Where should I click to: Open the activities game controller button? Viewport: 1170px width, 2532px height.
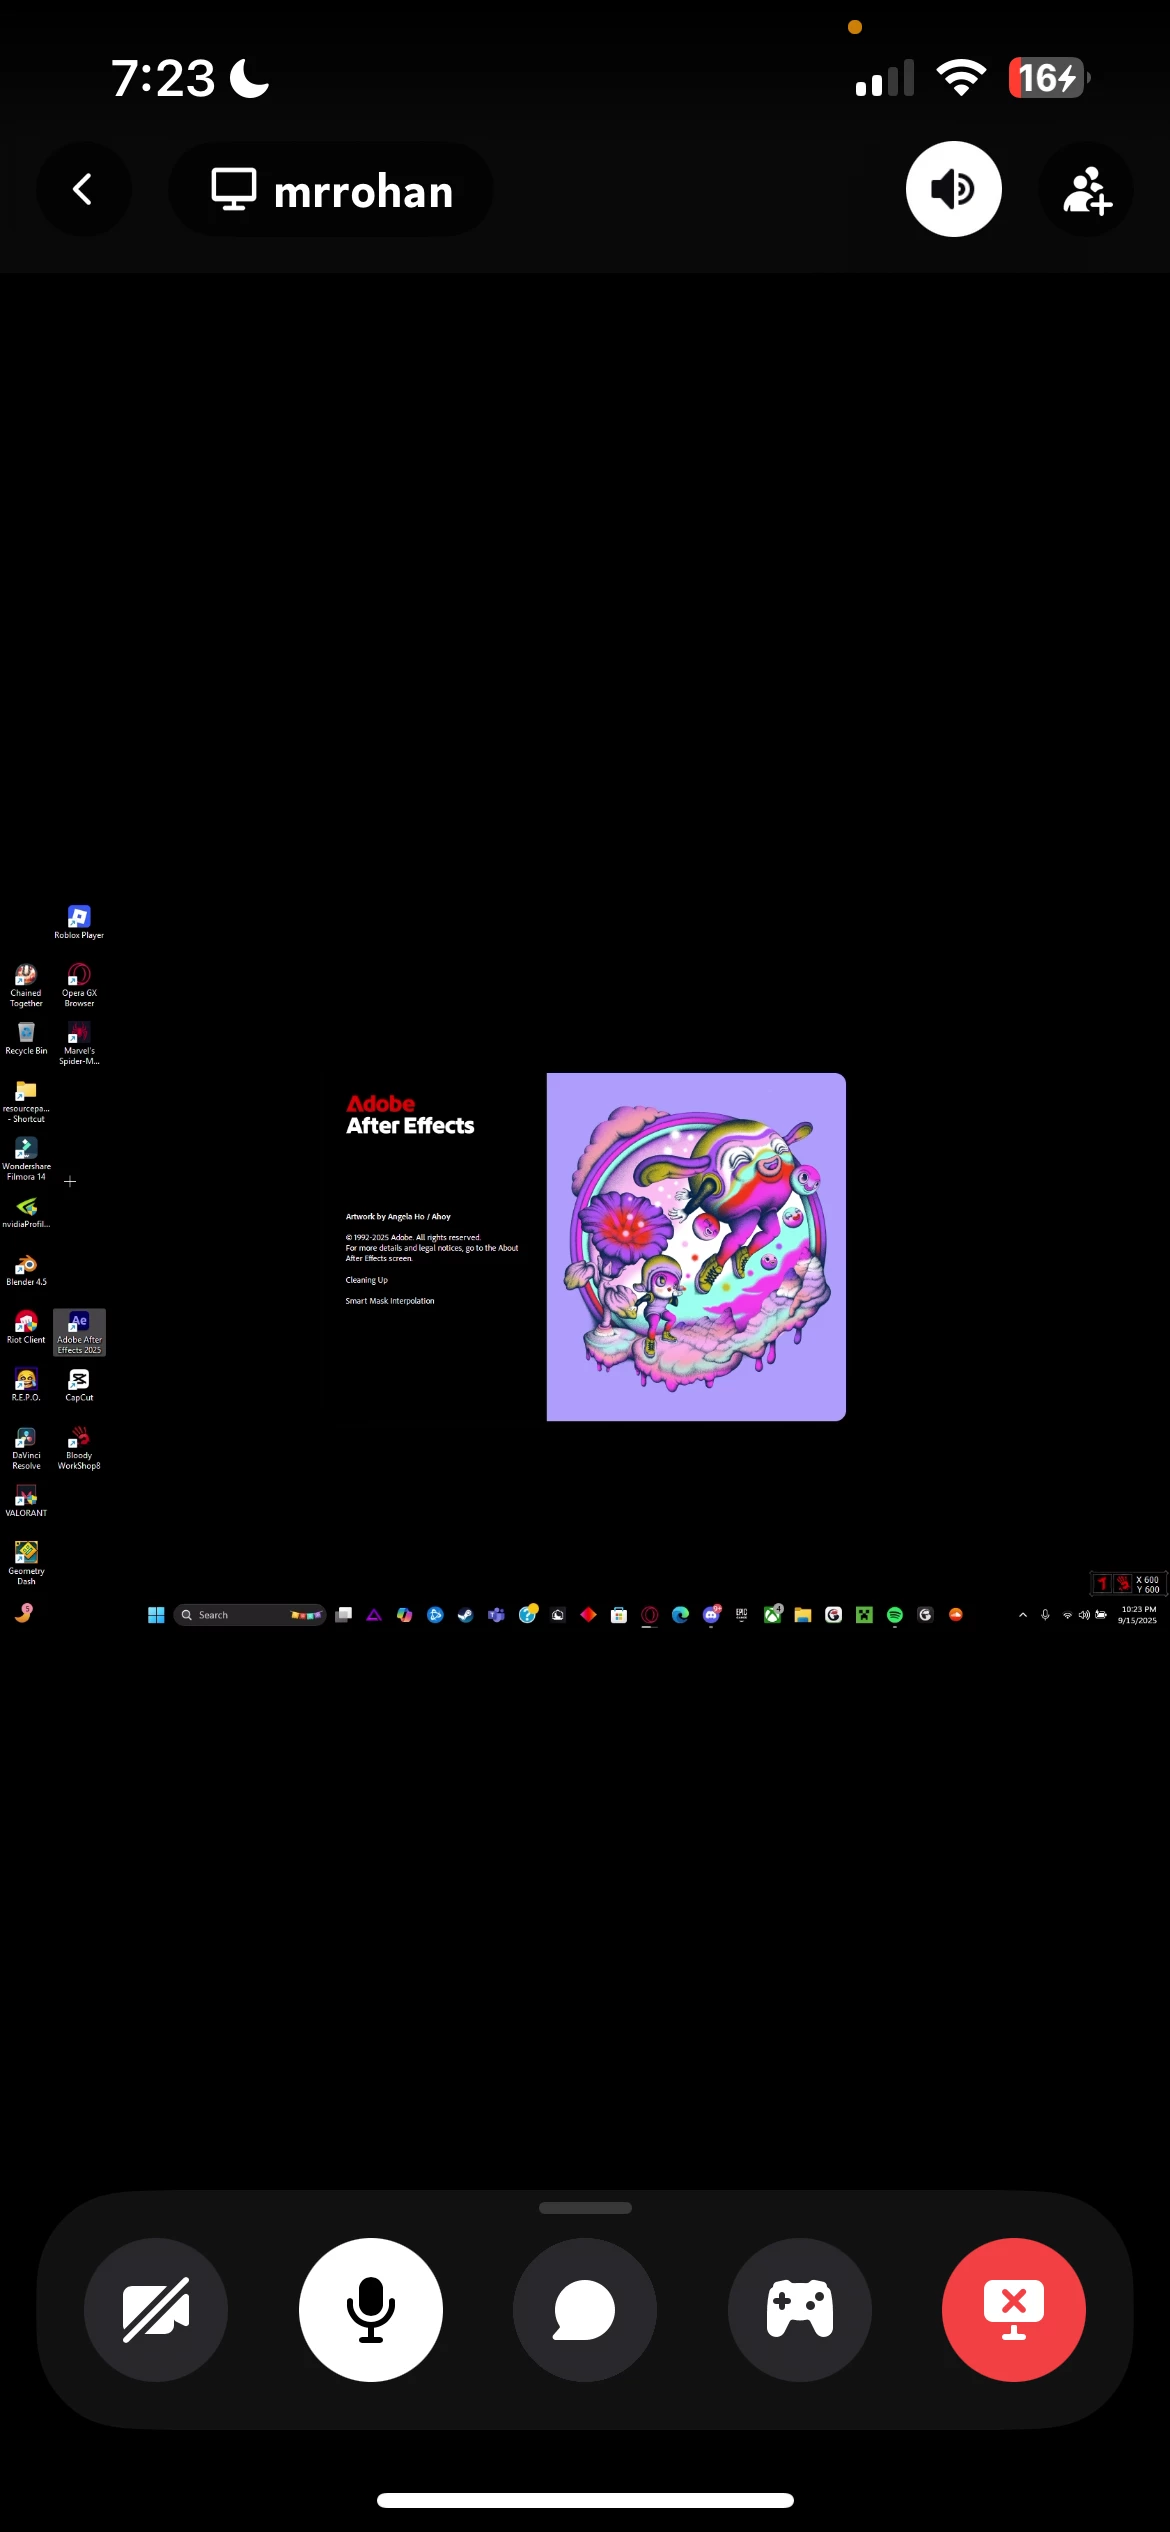point(800,2309)
